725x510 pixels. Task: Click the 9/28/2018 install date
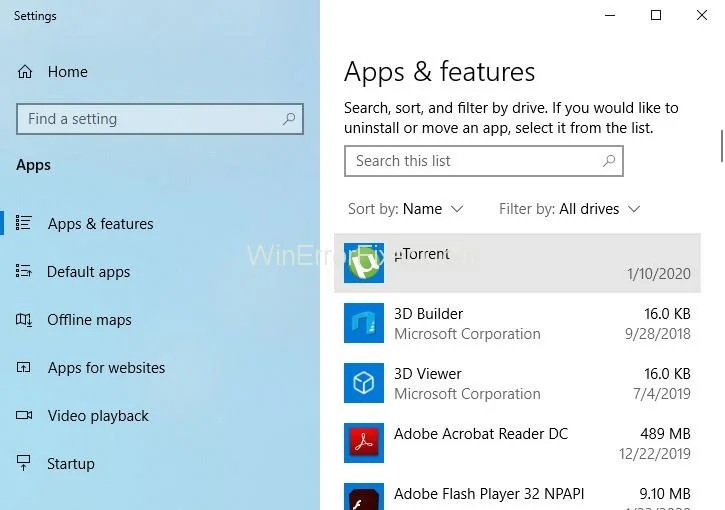pyautogui.click(x=657, y=334)
